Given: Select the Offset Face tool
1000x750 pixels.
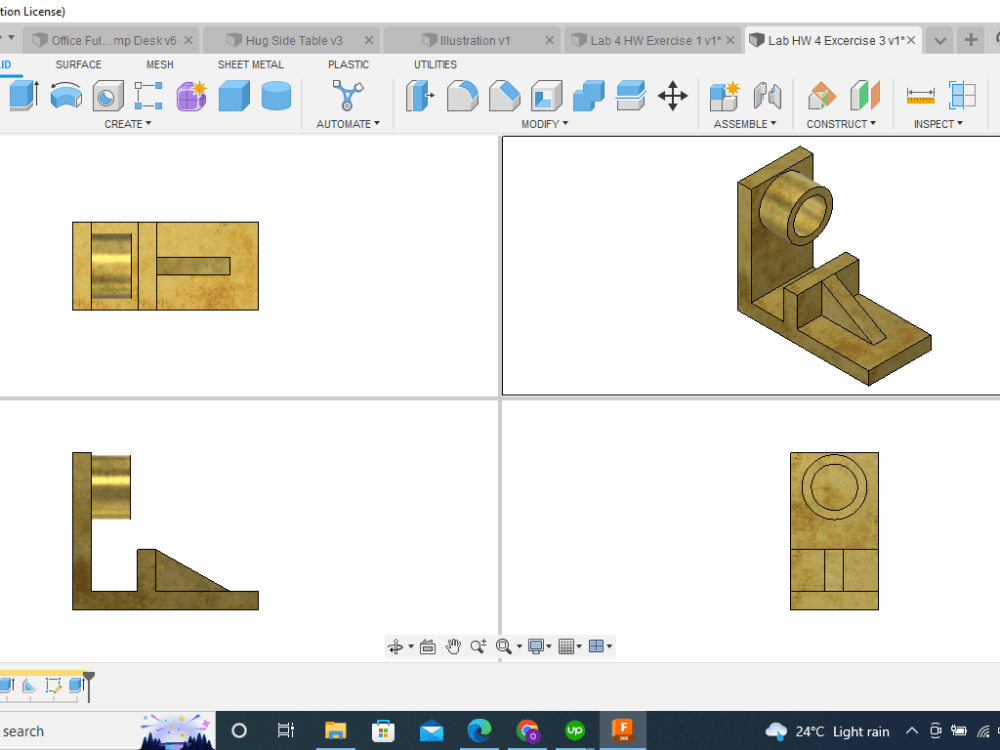Looking at the screenshot, I should click(631, 96).
